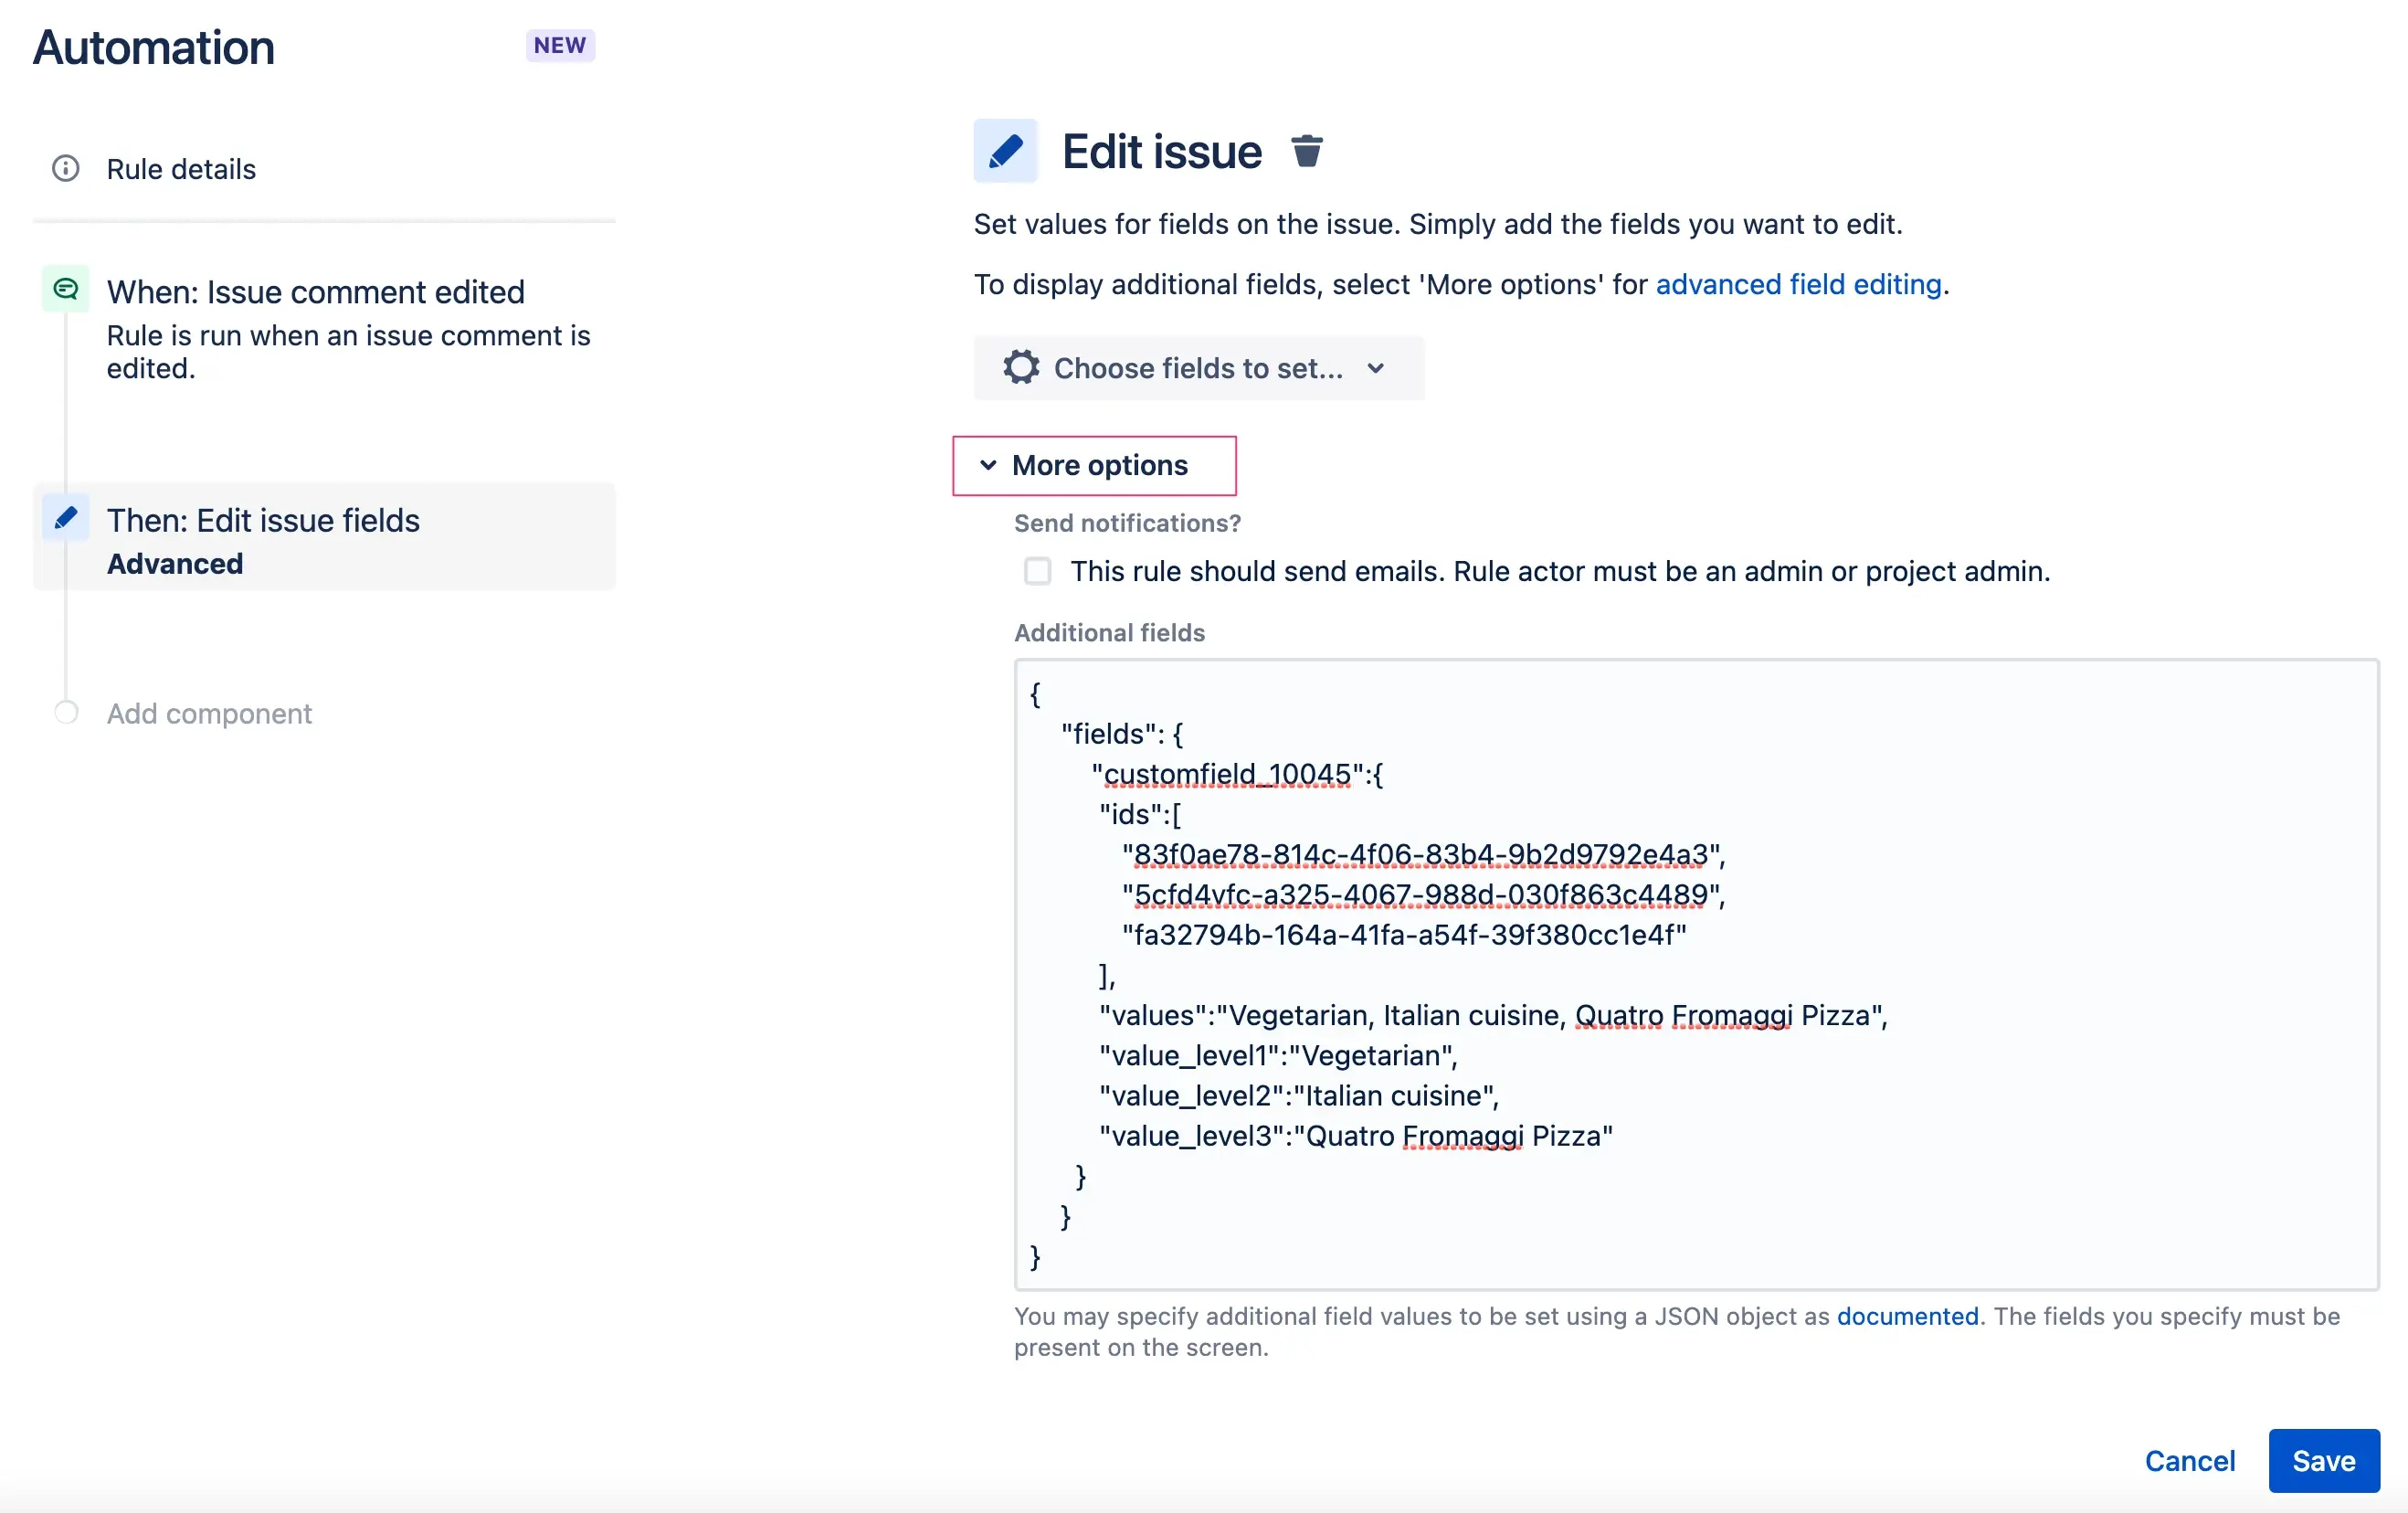Screen dimensions: 2408x1513
Task: Save the Edit issue action
Action: point(2323,1461)
